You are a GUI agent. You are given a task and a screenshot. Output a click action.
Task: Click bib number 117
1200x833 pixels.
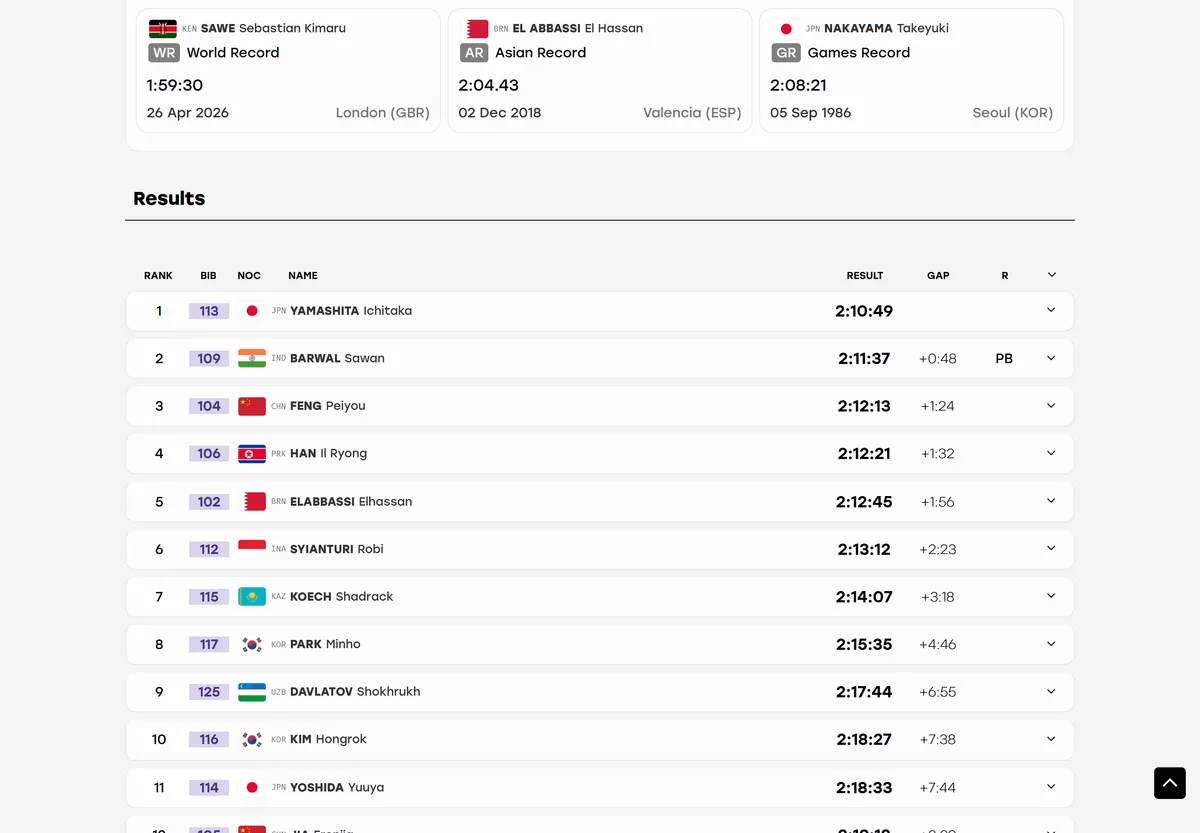(209, 645)
